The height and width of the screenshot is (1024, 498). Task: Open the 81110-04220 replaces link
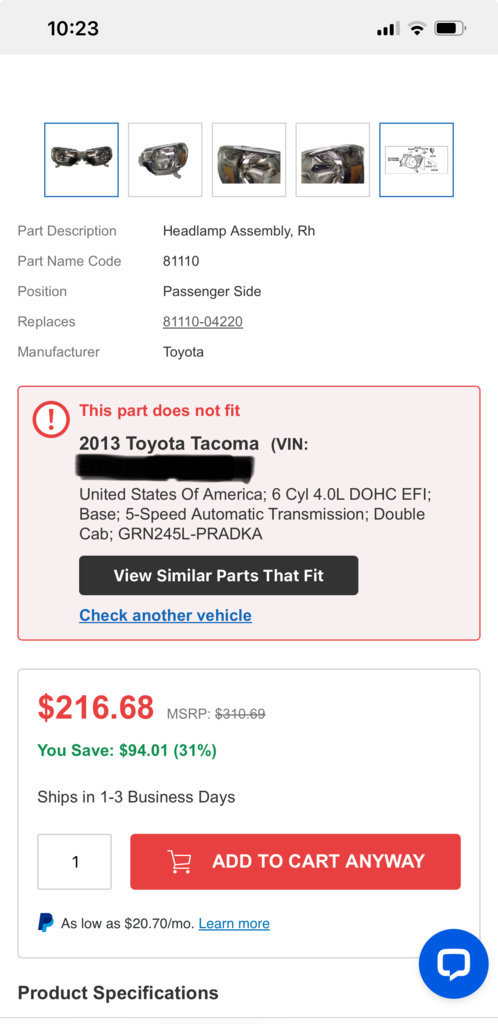203,321
